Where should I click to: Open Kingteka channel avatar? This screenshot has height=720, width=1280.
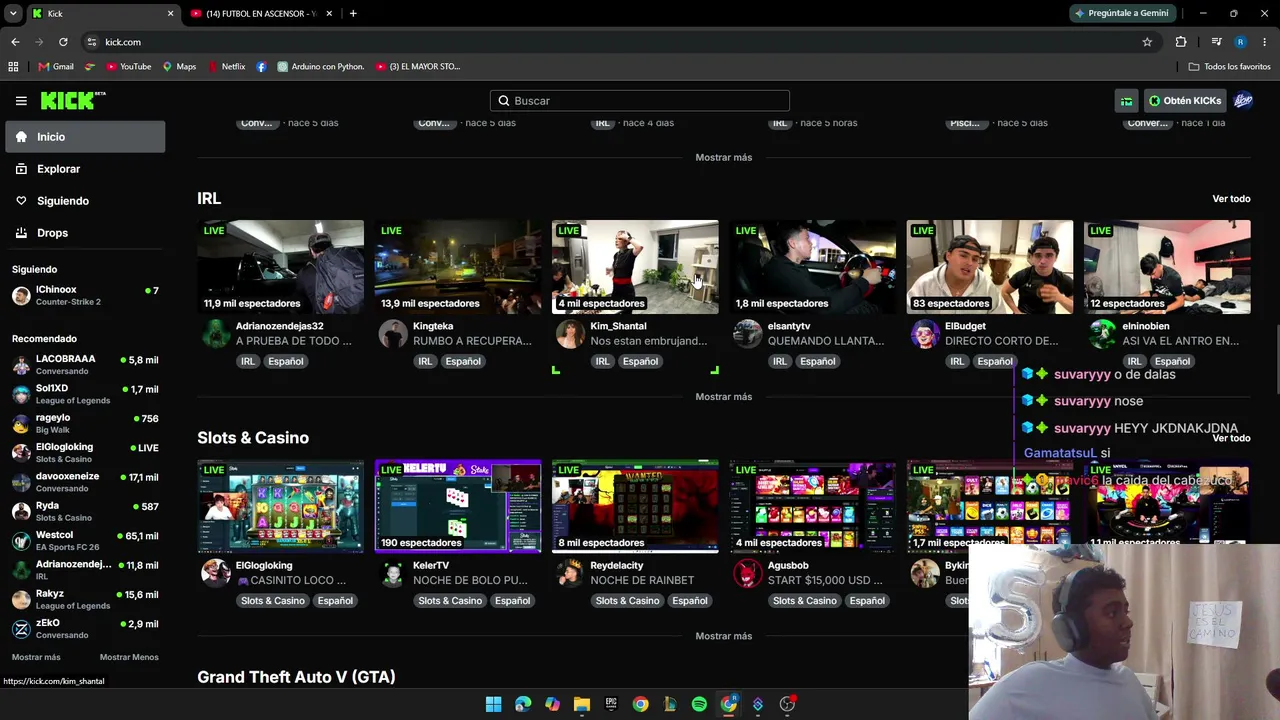[393, 334]
